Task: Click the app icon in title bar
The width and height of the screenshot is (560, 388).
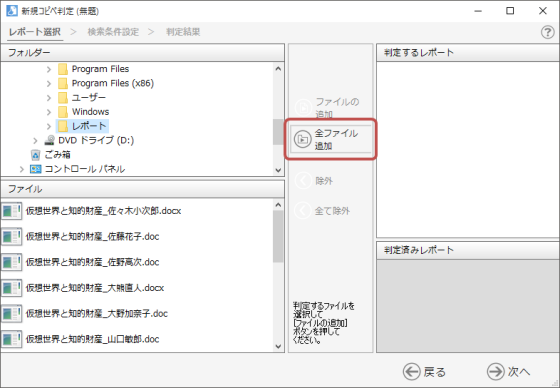Action: (11, 11)
